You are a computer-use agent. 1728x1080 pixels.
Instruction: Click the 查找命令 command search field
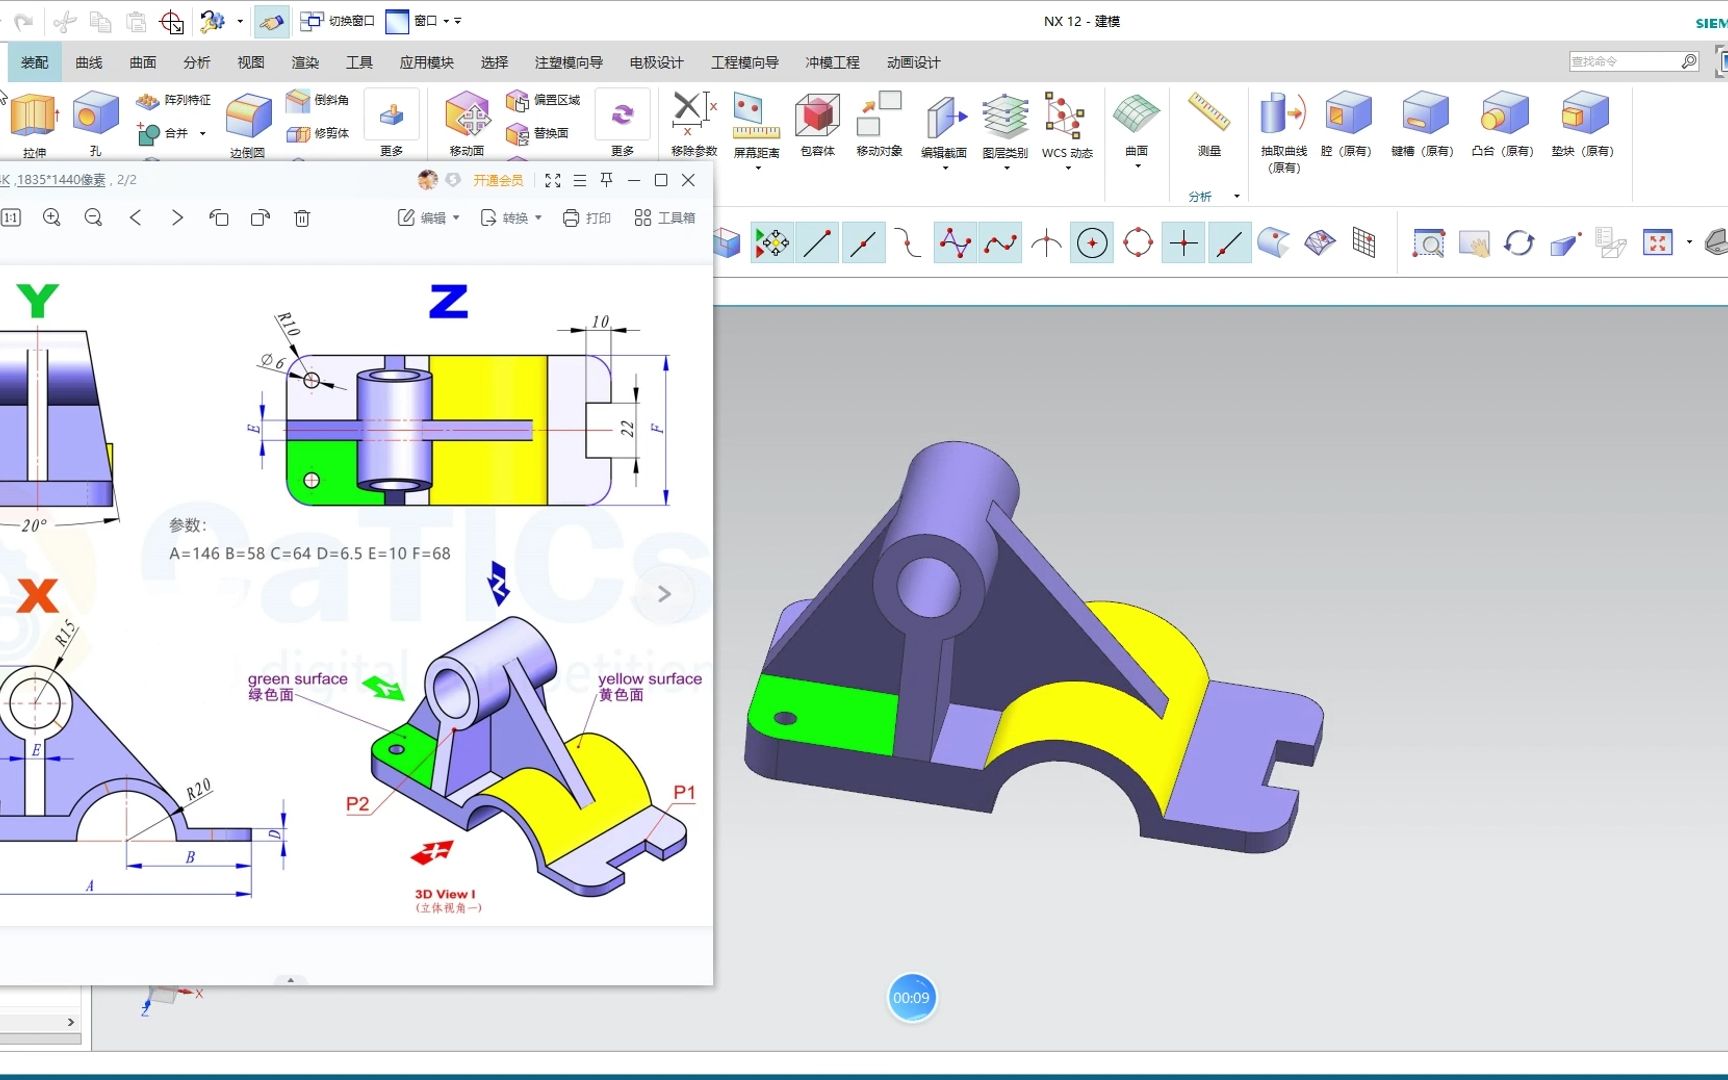coord(1634,62)
